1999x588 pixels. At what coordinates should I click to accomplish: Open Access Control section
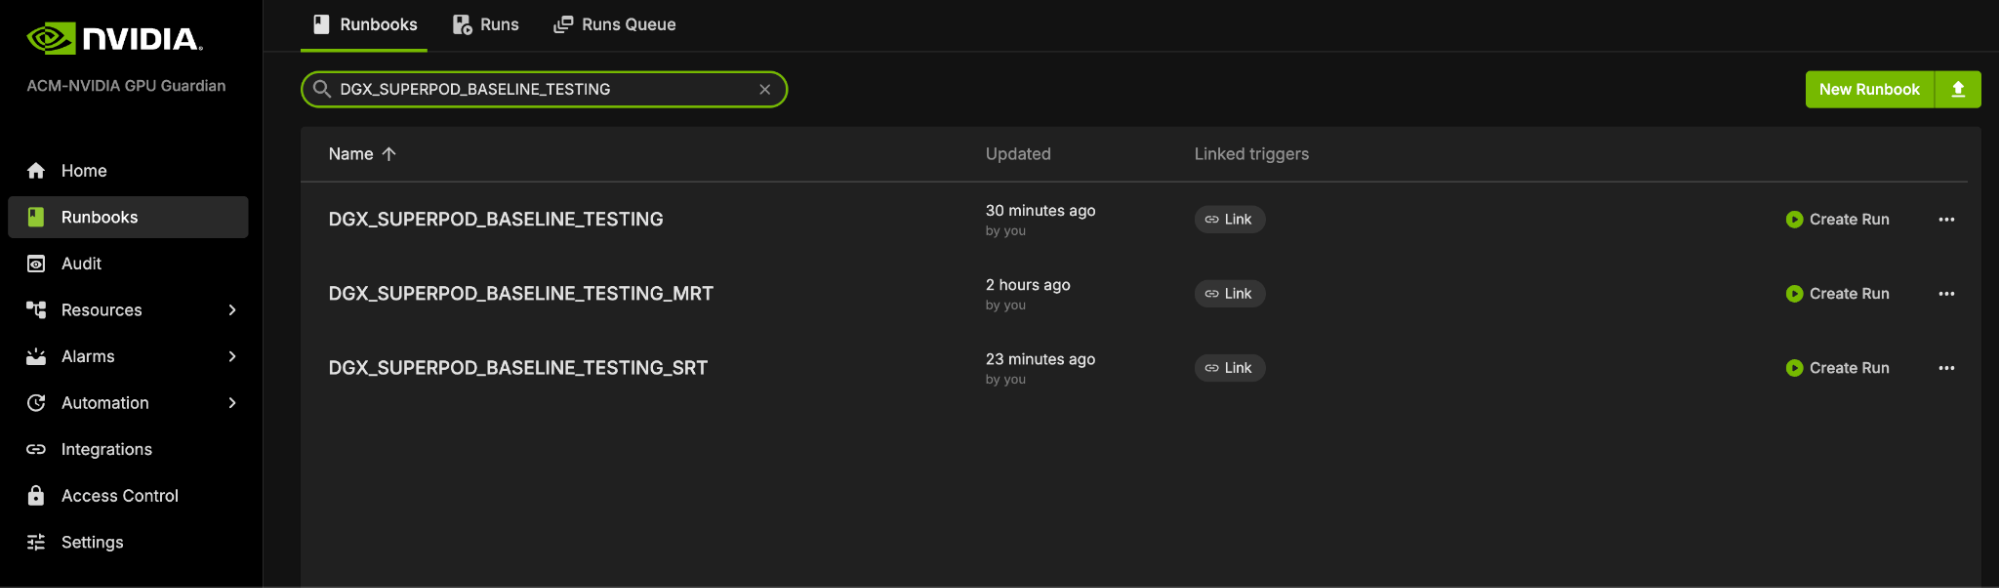[x=119, y=496]
